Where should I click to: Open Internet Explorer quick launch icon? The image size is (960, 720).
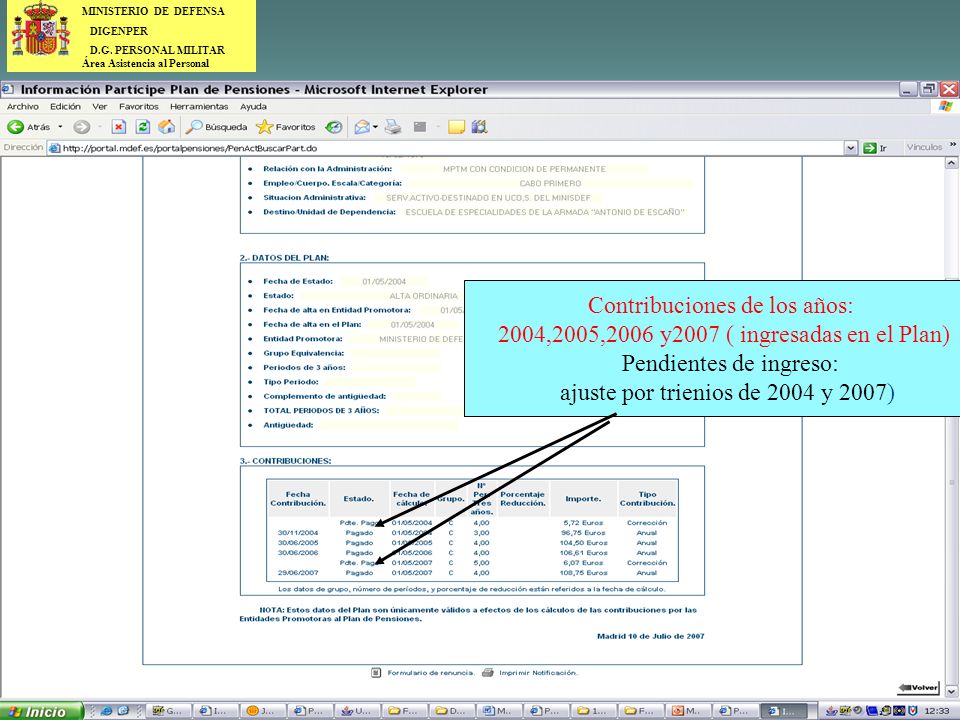point(106,711)
